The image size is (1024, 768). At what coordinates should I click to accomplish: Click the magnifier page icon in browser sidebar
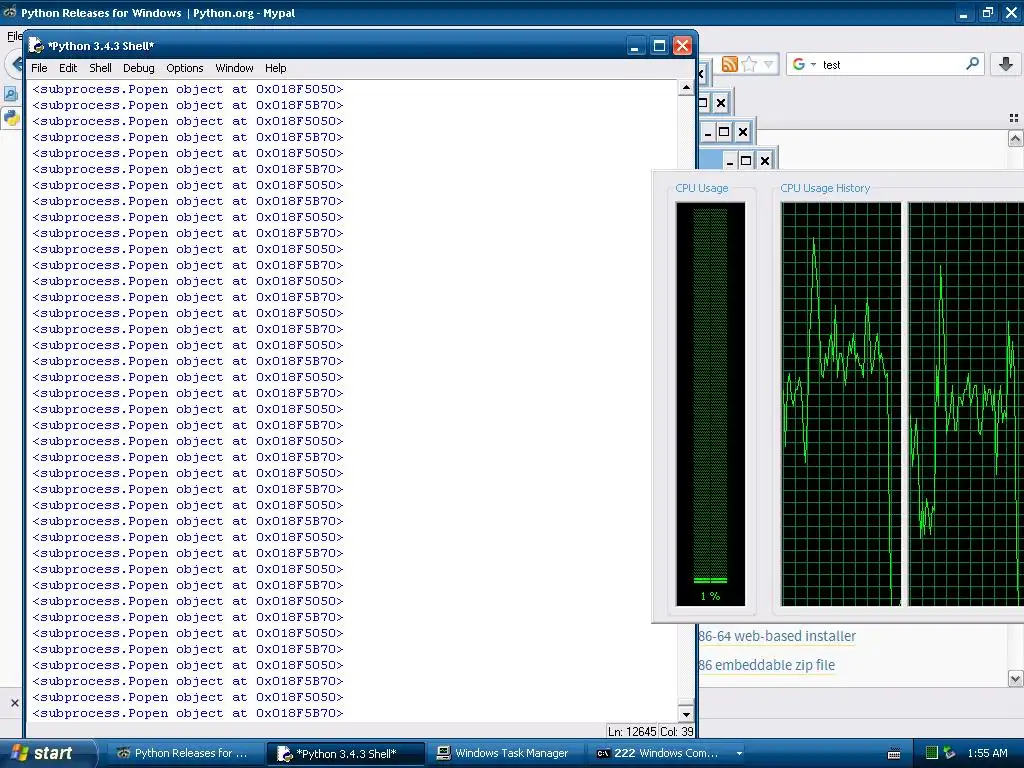(10, 94)
